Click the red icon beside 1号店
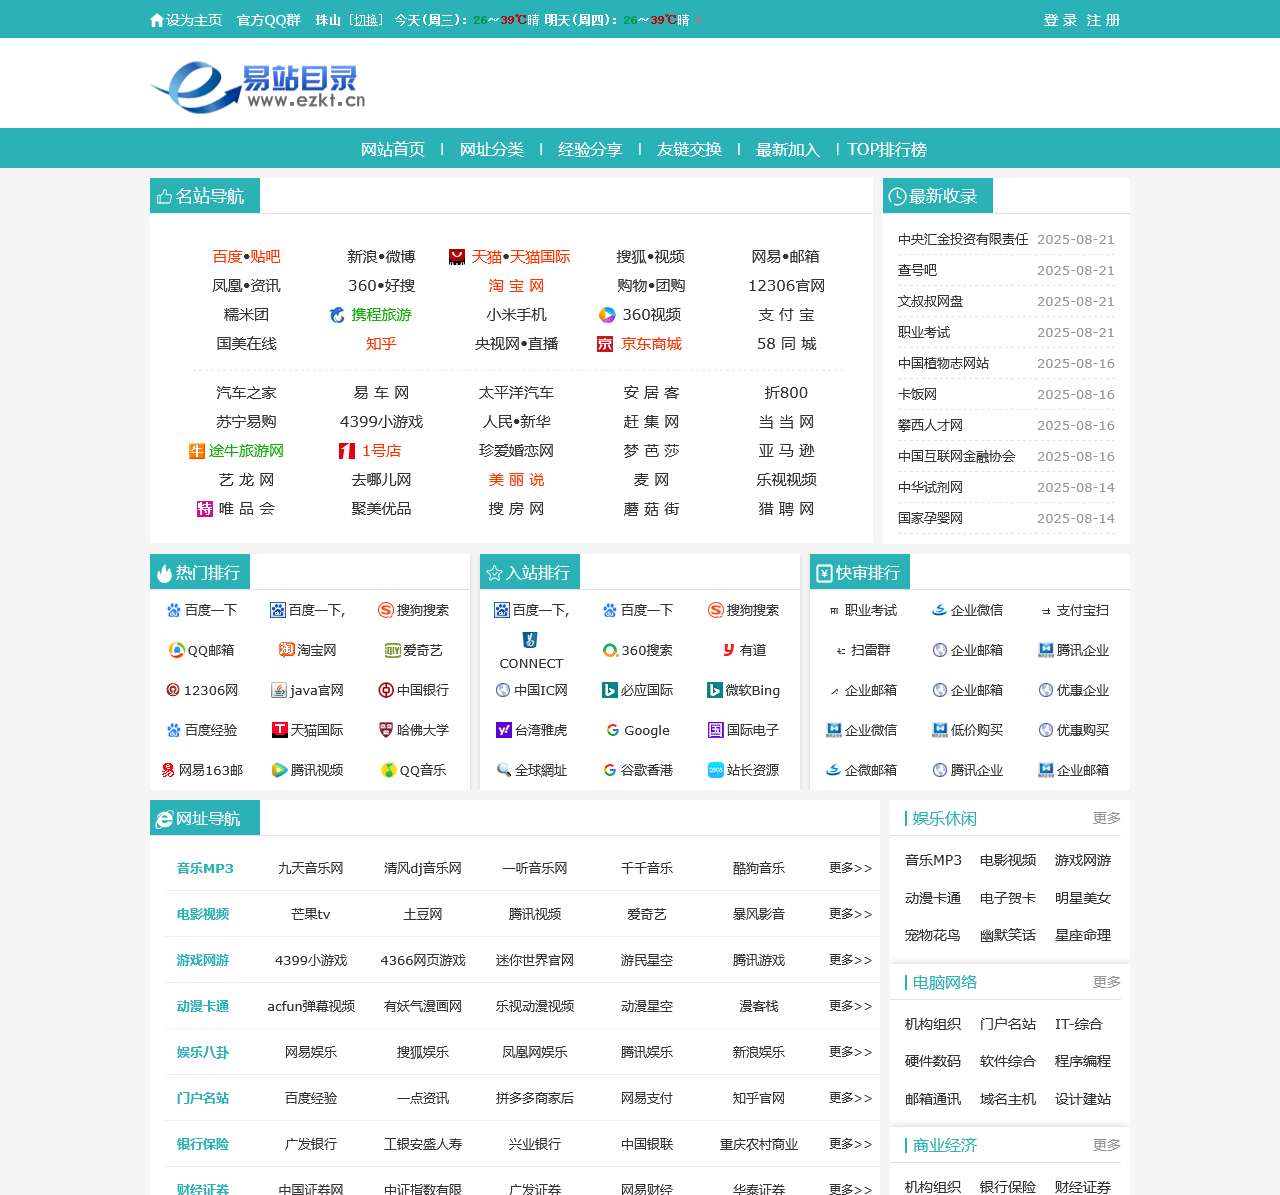 347,451
